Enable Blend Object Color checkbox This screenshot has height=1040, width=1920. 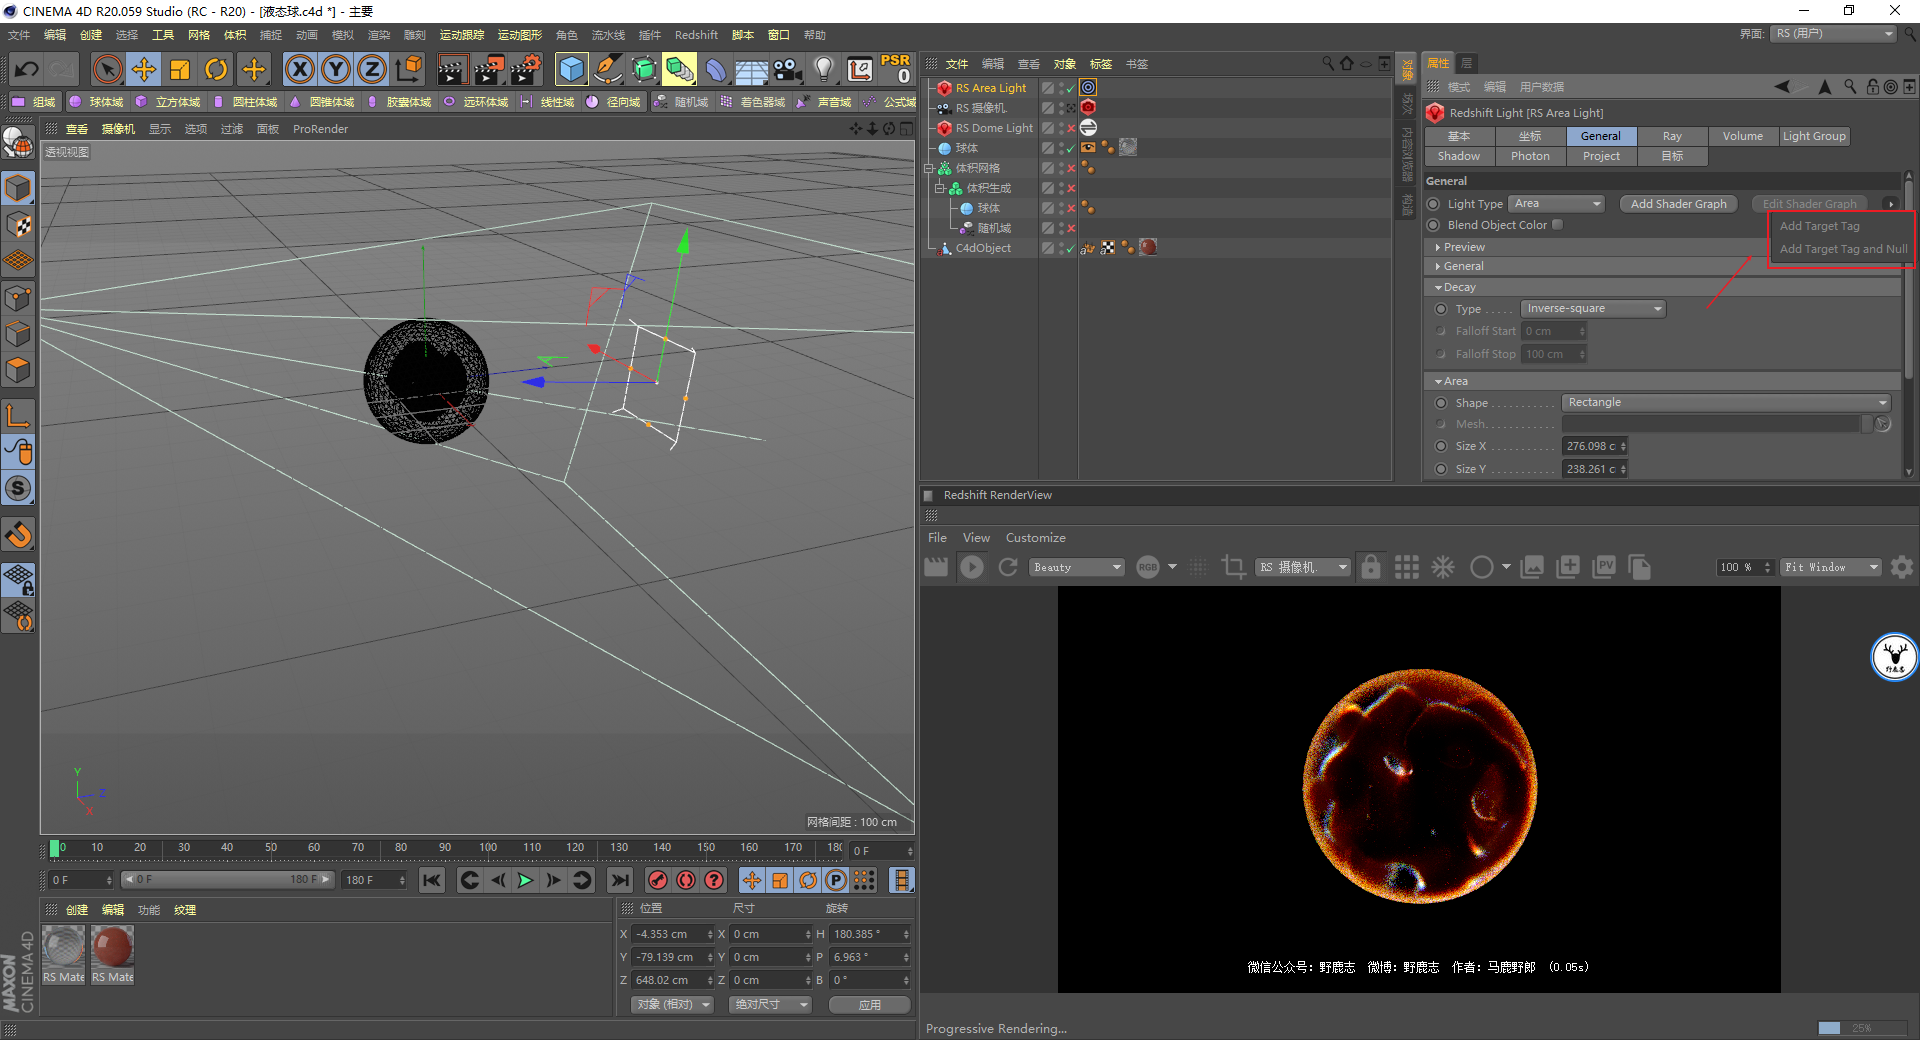1557,225
